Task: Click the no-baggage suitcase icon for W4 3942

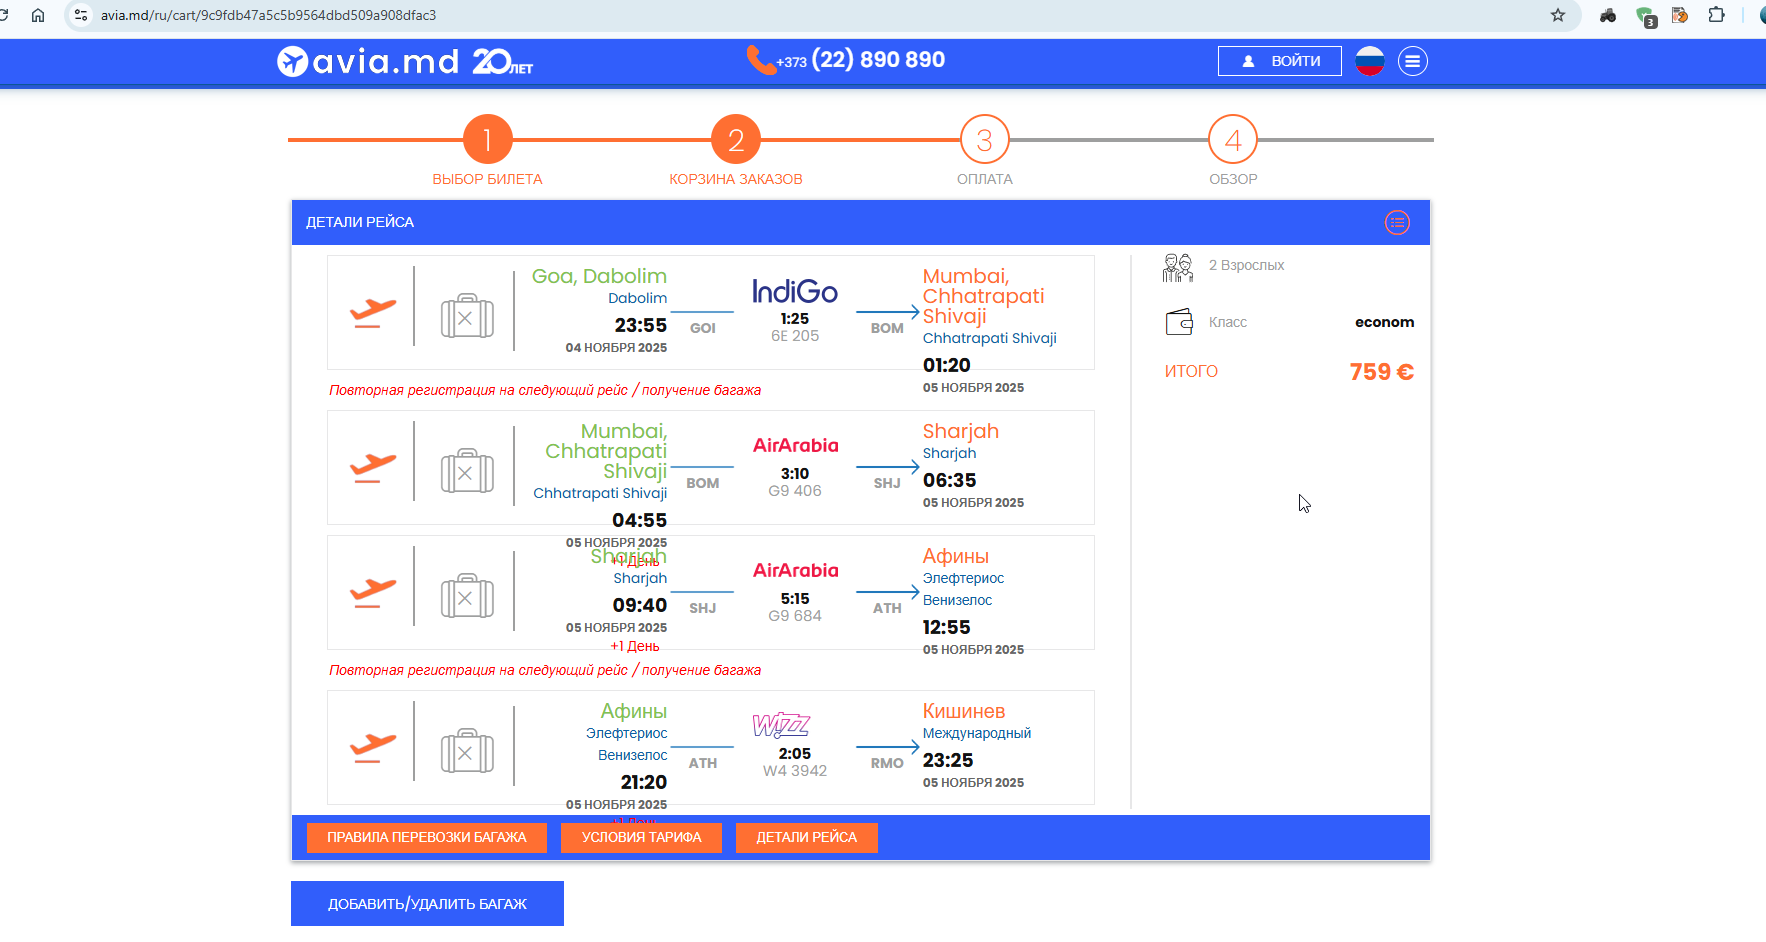Action: point(467,751)
